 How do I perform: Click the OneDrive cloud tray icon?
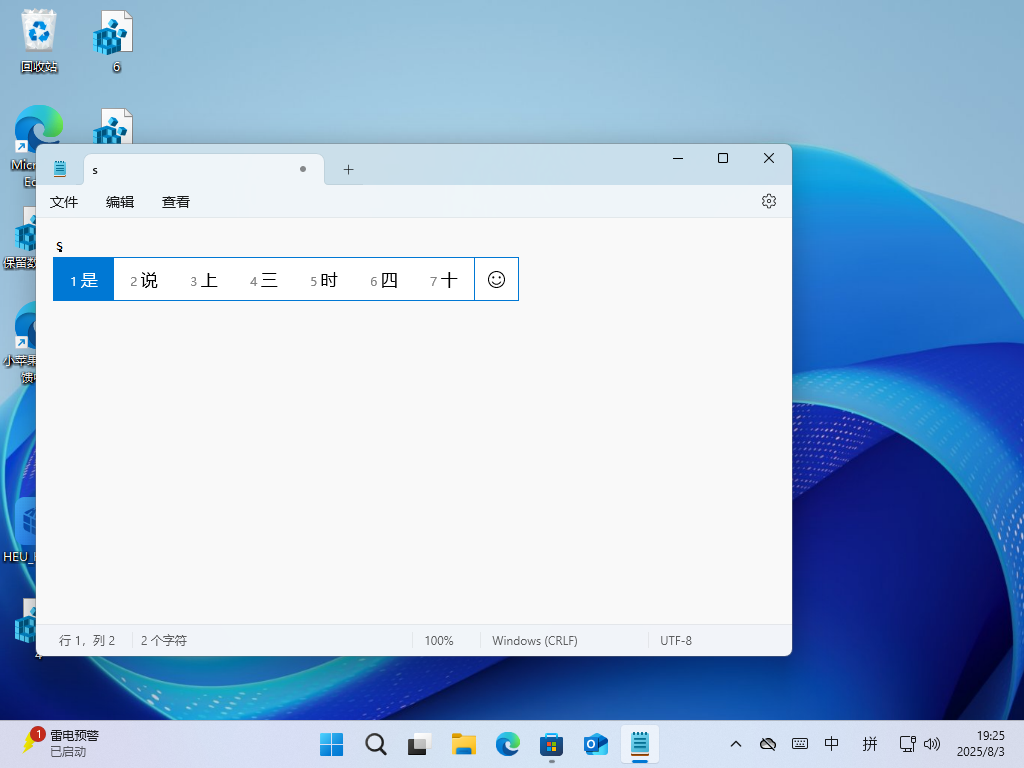tap(768, 744)
